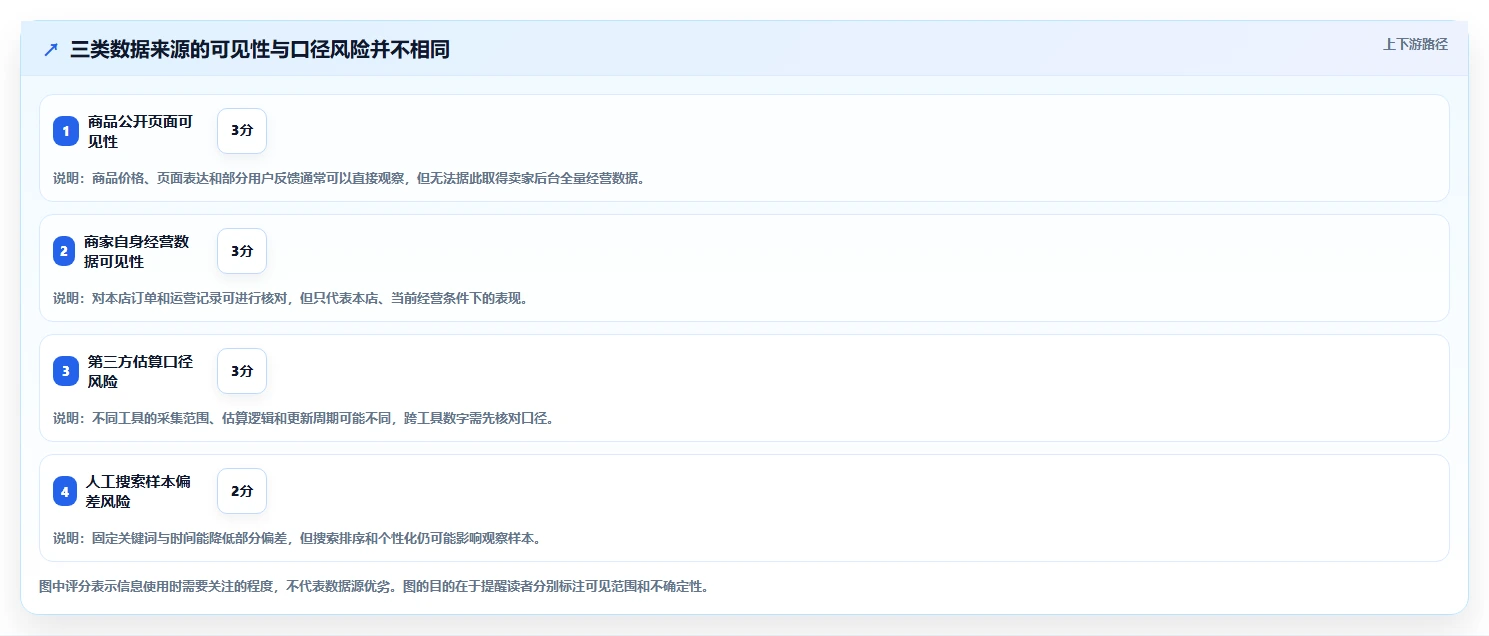Click the 3分 score for 商品公开页面可见性
The height and width of the screenshot is (636, 1489).
242,131
